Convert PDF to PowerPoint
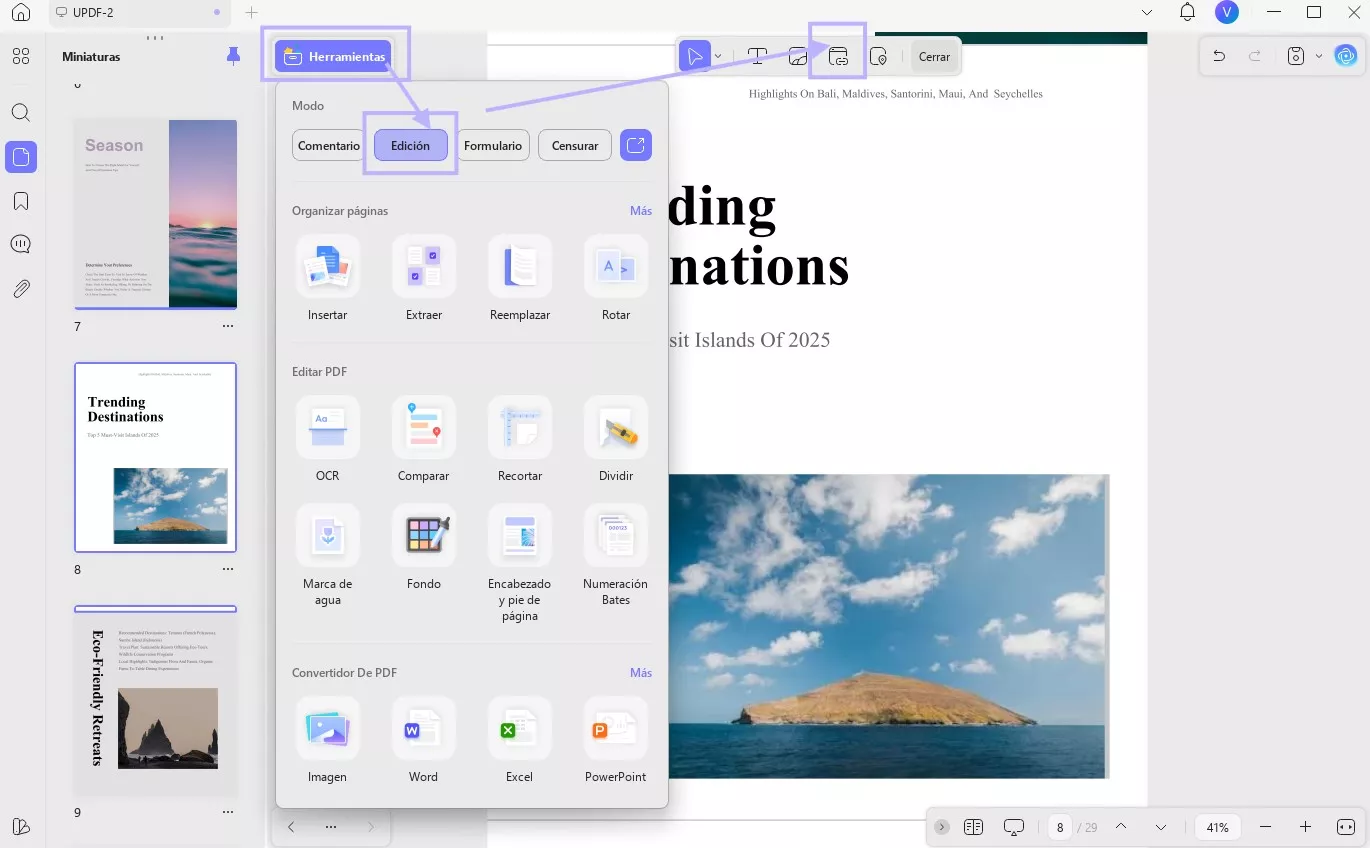1370x848 pixels. 616,741
